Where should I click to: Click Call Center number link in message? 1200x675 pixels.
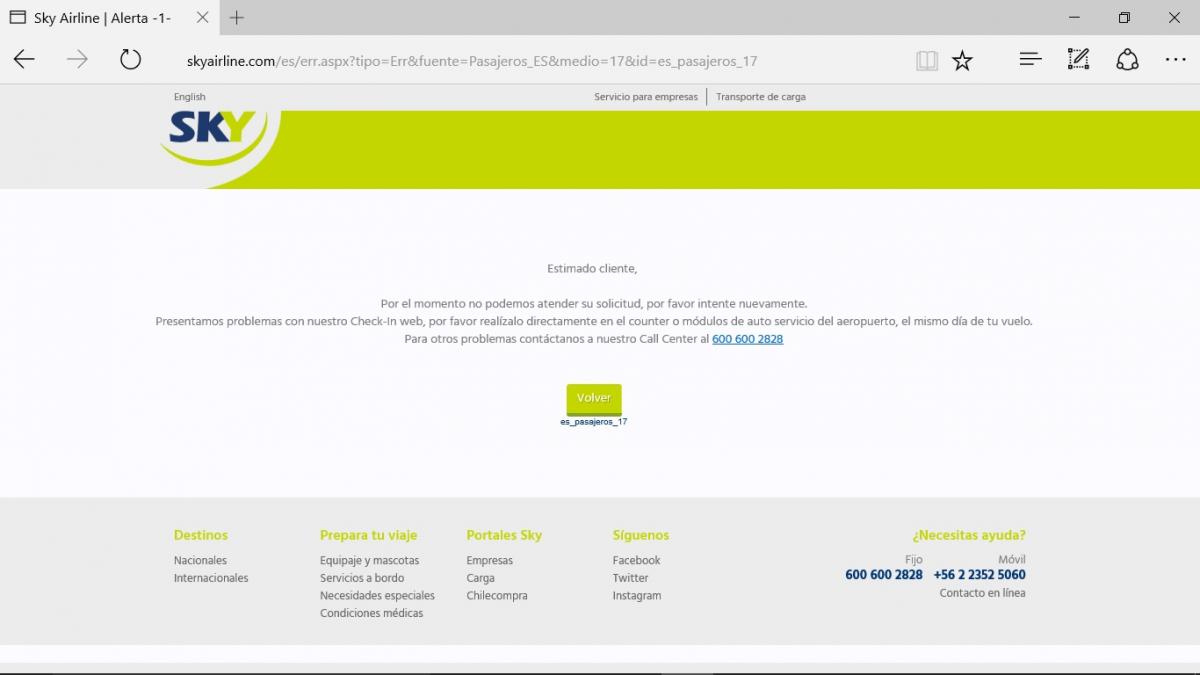click(x=747, y=339)
